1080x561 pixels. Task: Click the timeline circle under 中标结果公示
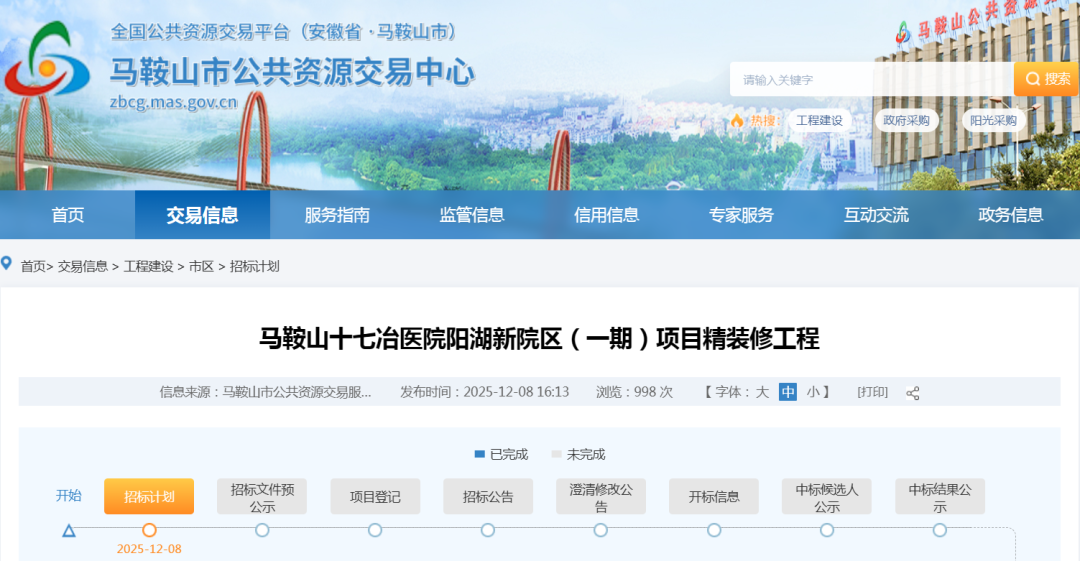coord(939,530)
